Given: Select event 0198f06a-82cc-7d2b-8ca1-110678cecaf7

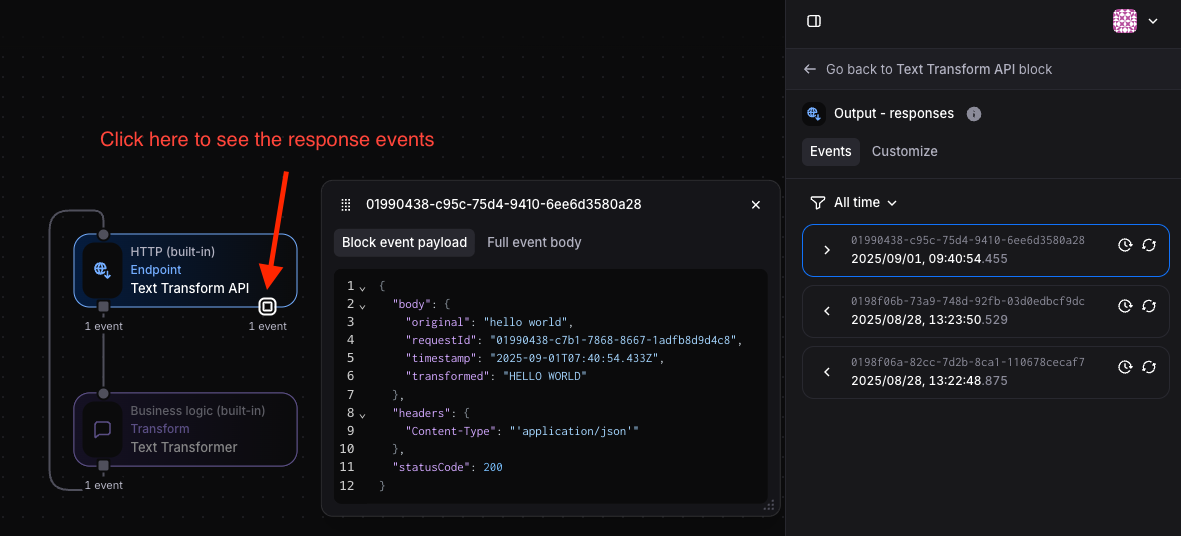Looking at the screenshot, I should [985, 372].
